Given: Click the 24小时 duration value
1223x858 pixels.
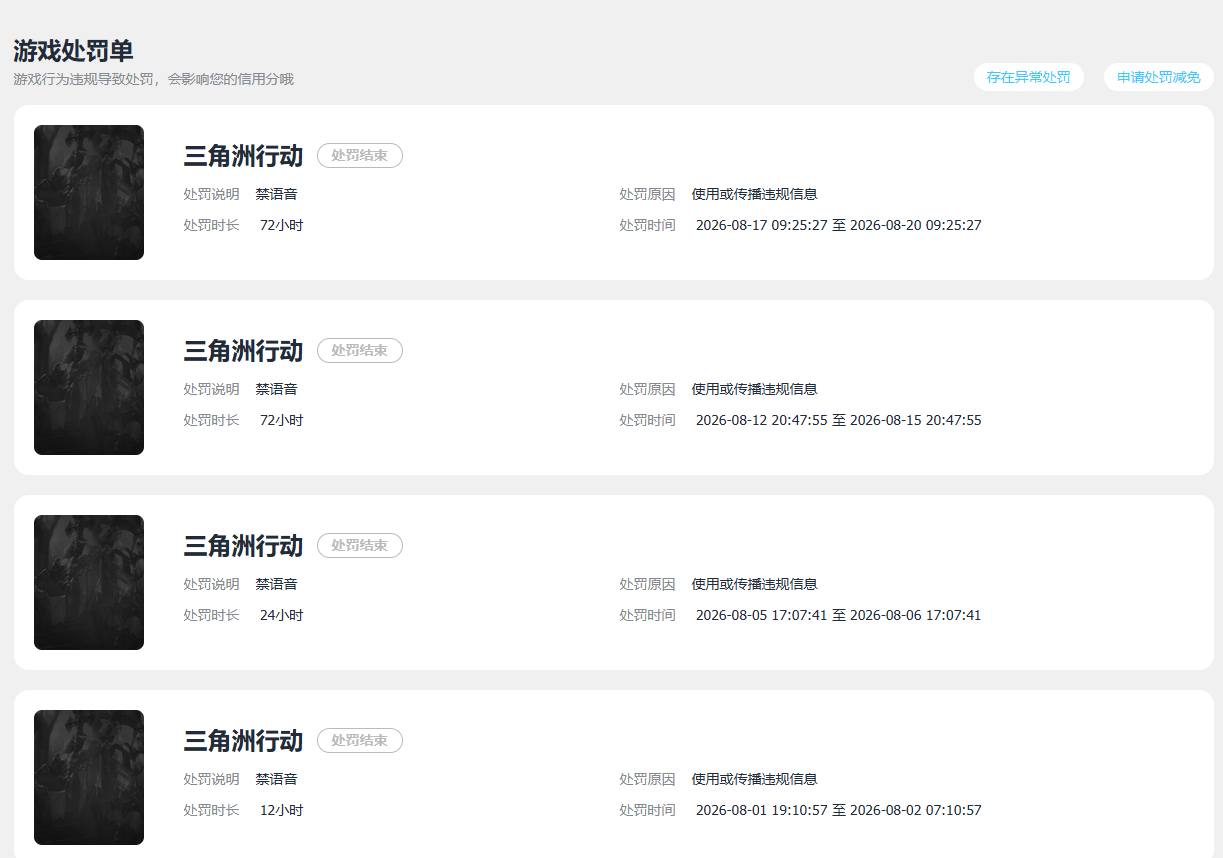Looking at the screenshot, I should (281, 615).
